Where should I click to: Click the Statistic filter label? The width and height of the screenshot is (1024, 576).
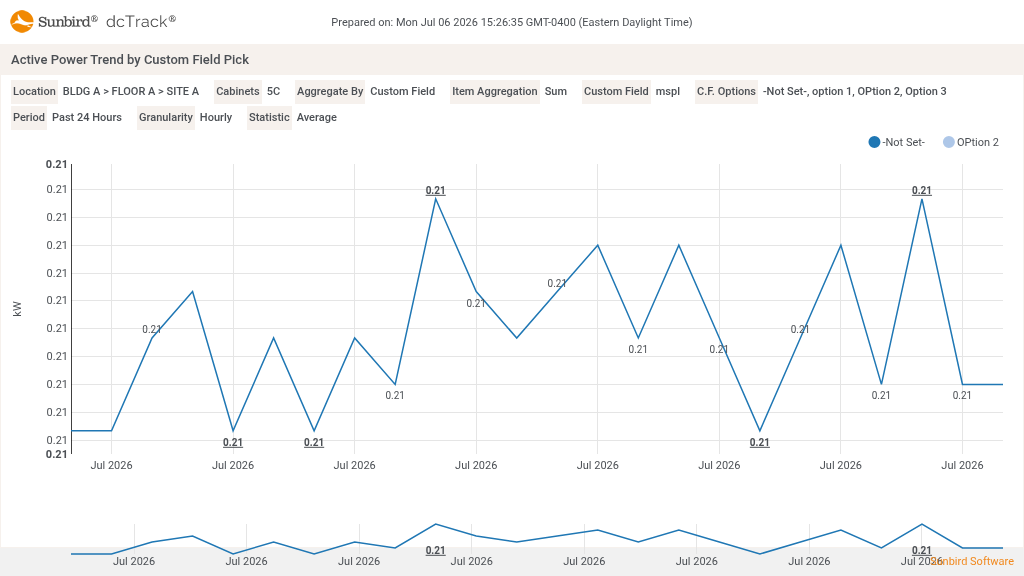click(268, 118)
